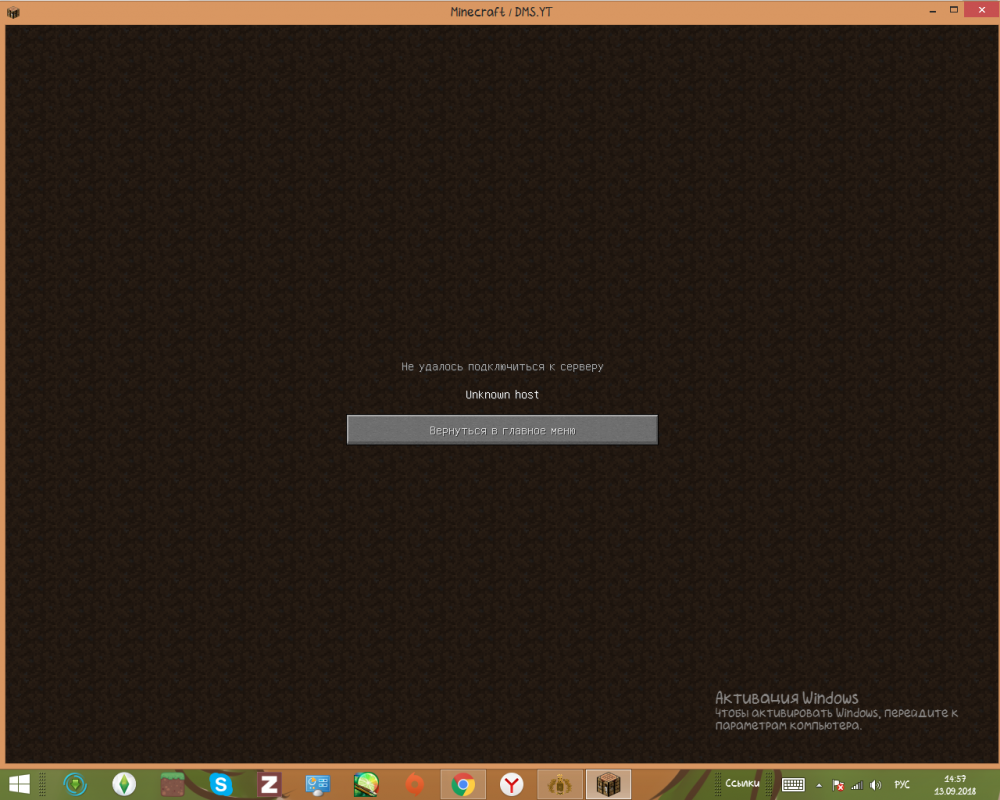Switch the input language from РУС
1000x800 pixels.
[x=902, y=785]
